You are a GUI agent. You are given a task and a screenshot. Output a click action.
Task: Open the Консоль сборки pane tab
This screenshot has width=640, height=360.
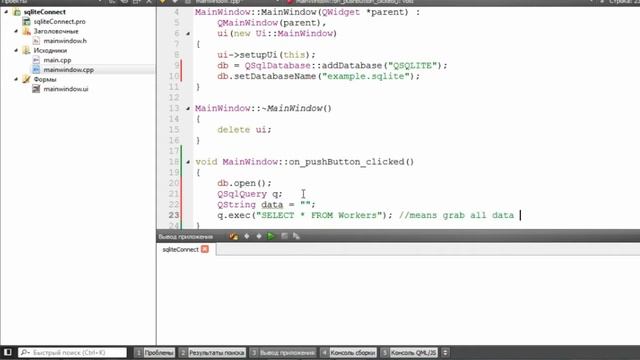[348, 353]
